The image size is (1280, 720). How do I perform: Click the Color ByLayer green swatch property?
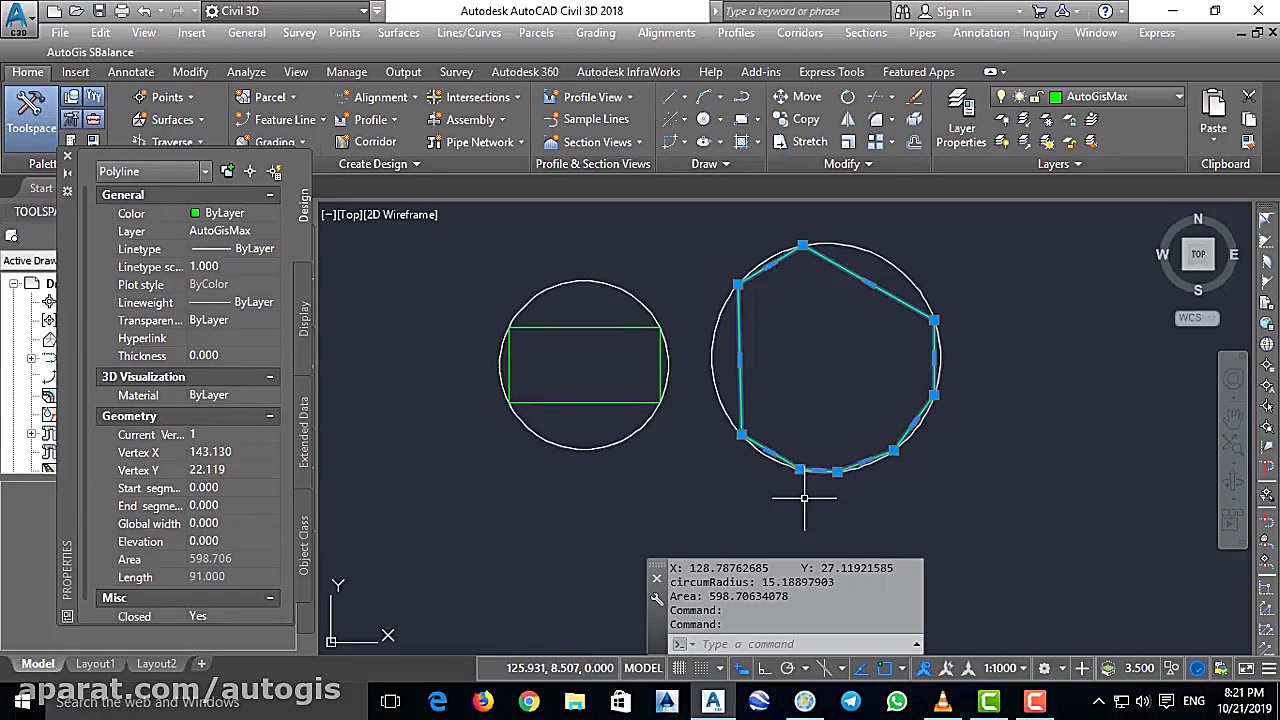195,213
